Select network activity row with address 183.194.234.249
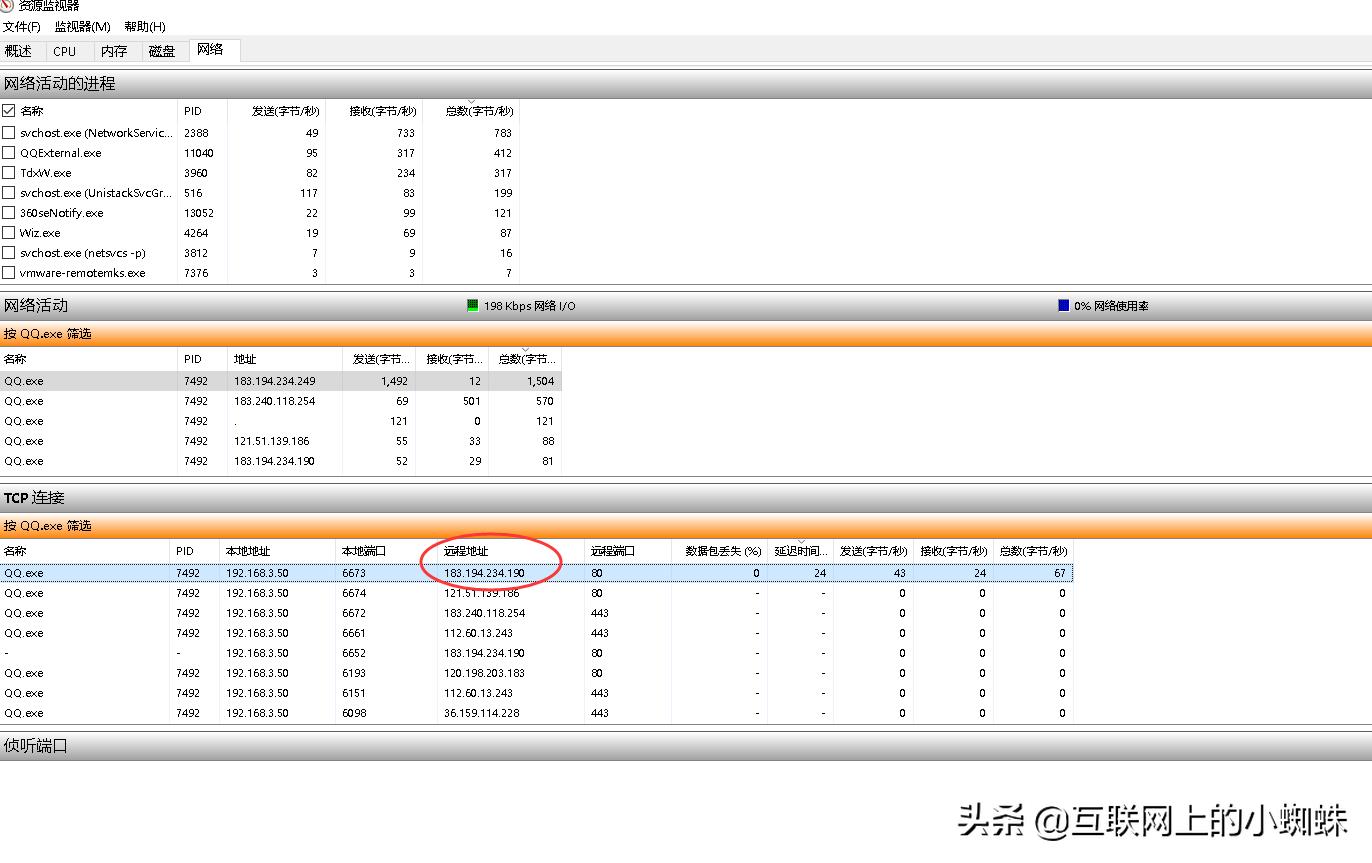Screen dimensions: 1372x863 tap(281, 381)
